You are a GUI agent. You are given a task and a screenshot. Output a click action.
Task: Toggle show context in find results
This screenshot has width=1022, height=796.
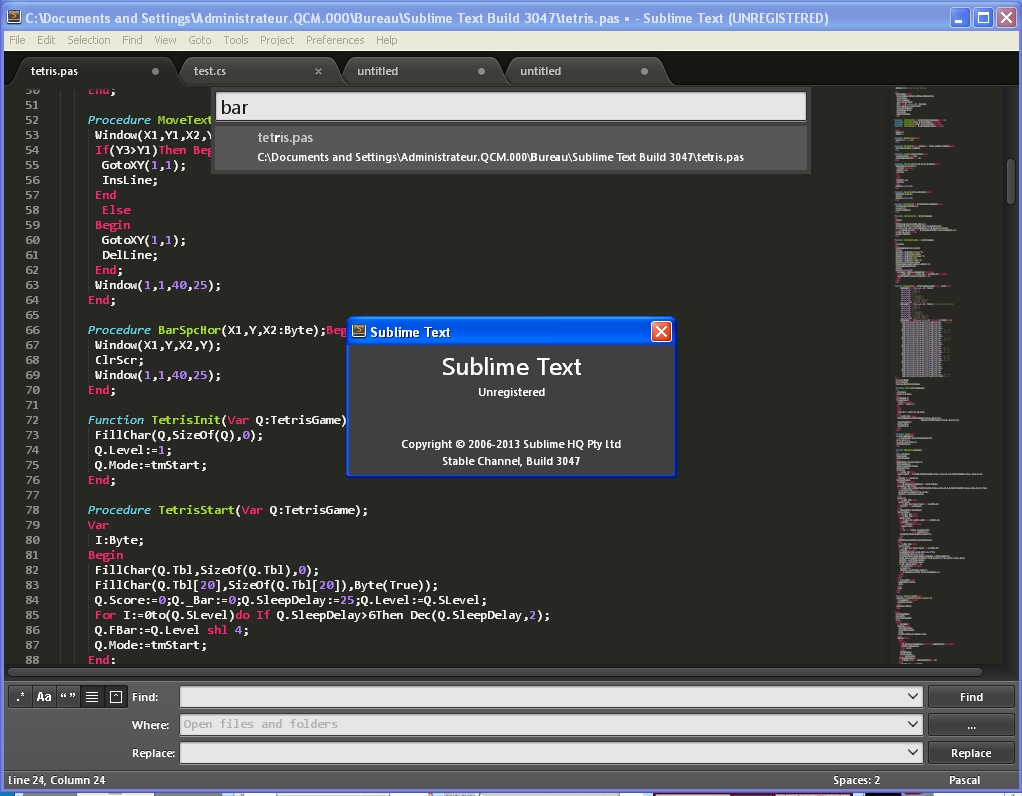(x=92, y=697)
